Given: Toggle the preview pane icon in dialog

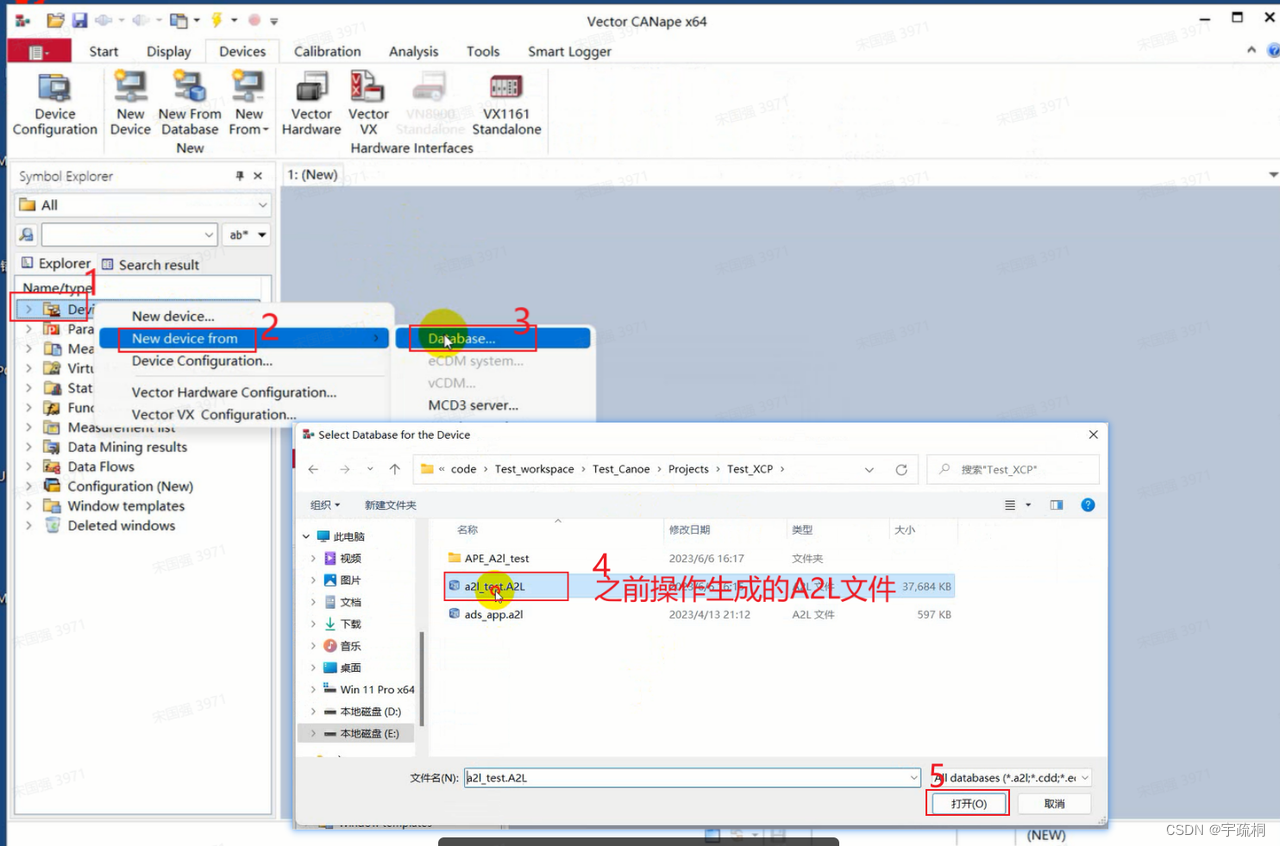Looking at the screenshot, I should click(1056, 505).
